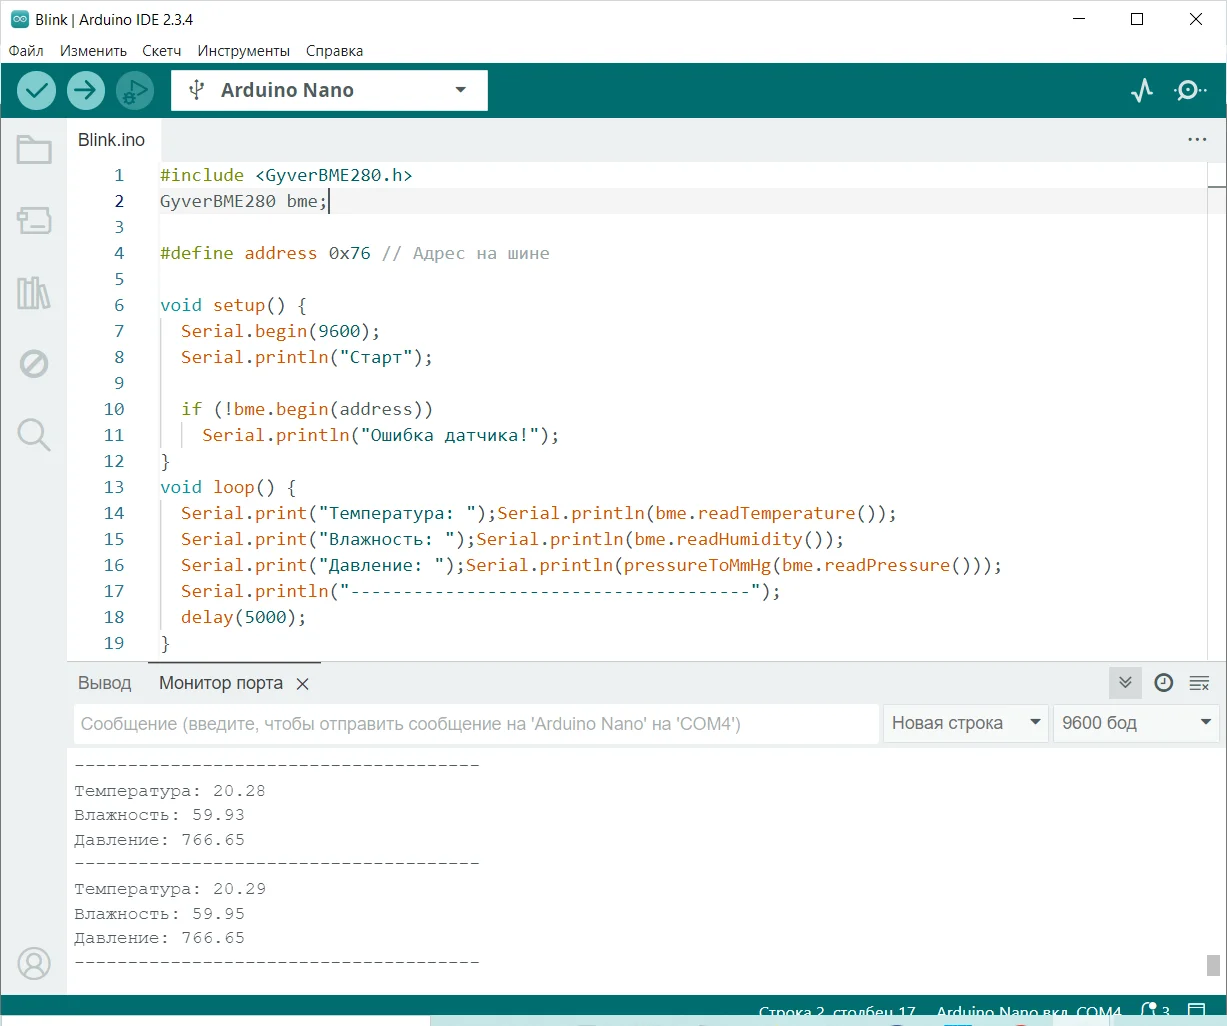Image resolution: width=1227 pixels, height=1026 pixels.
Task: Open the Serial Plotter icon
Action: coord(1142,91)
